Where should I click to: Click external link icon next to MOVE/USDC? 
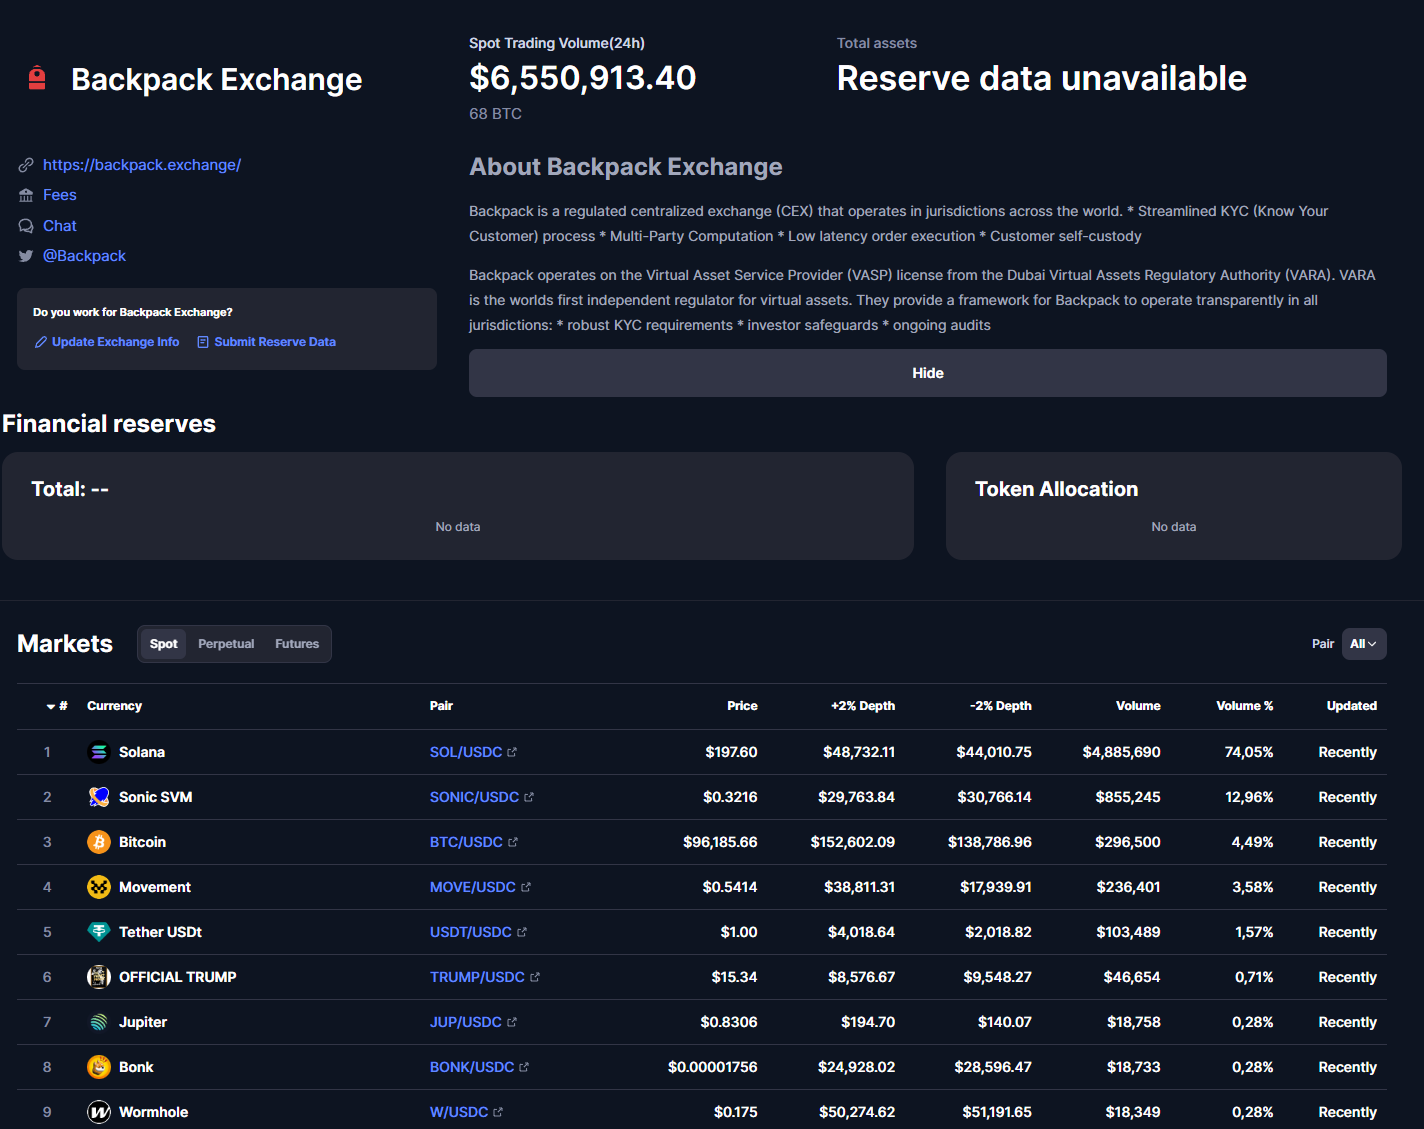point(526,887)
